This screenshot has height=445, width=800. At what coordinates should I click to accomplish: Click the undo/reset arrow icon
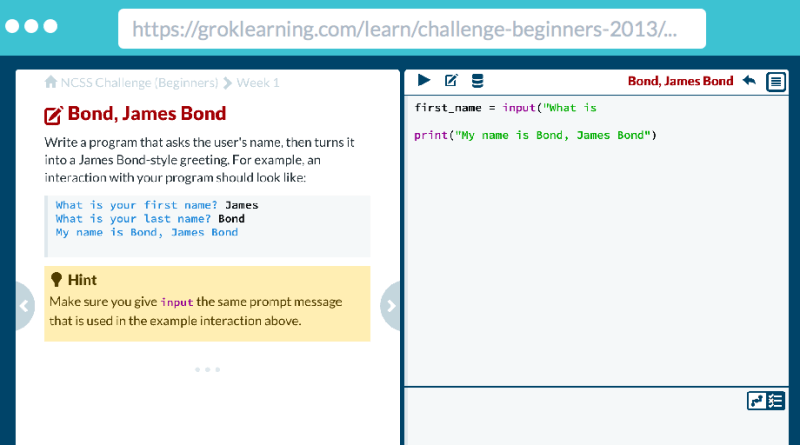[x=749, y=81]
